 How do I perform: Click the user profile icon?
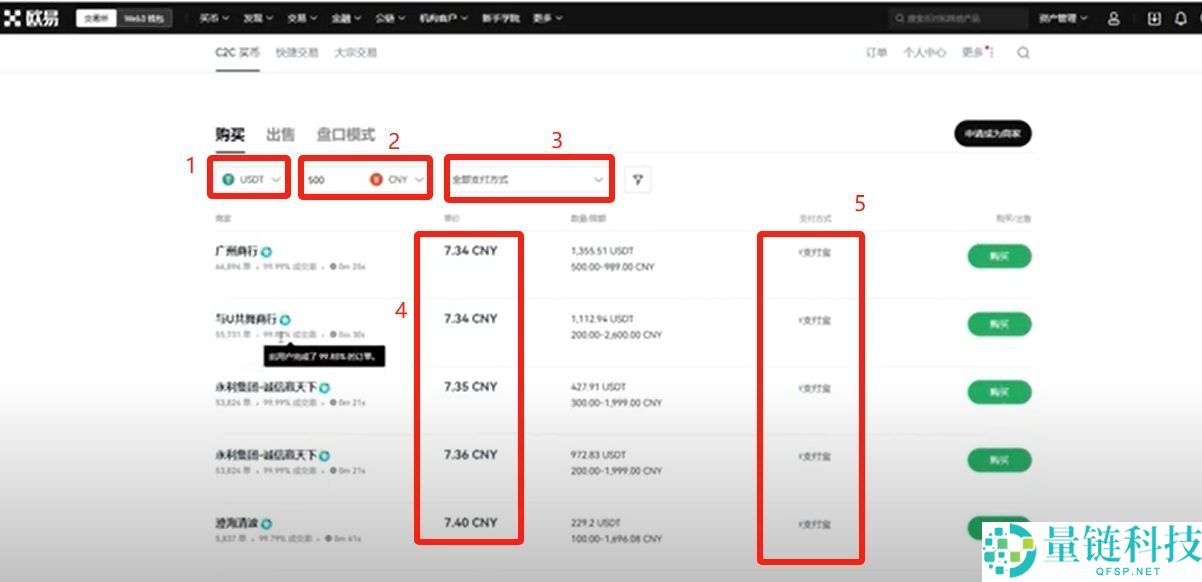(1114, 18)
